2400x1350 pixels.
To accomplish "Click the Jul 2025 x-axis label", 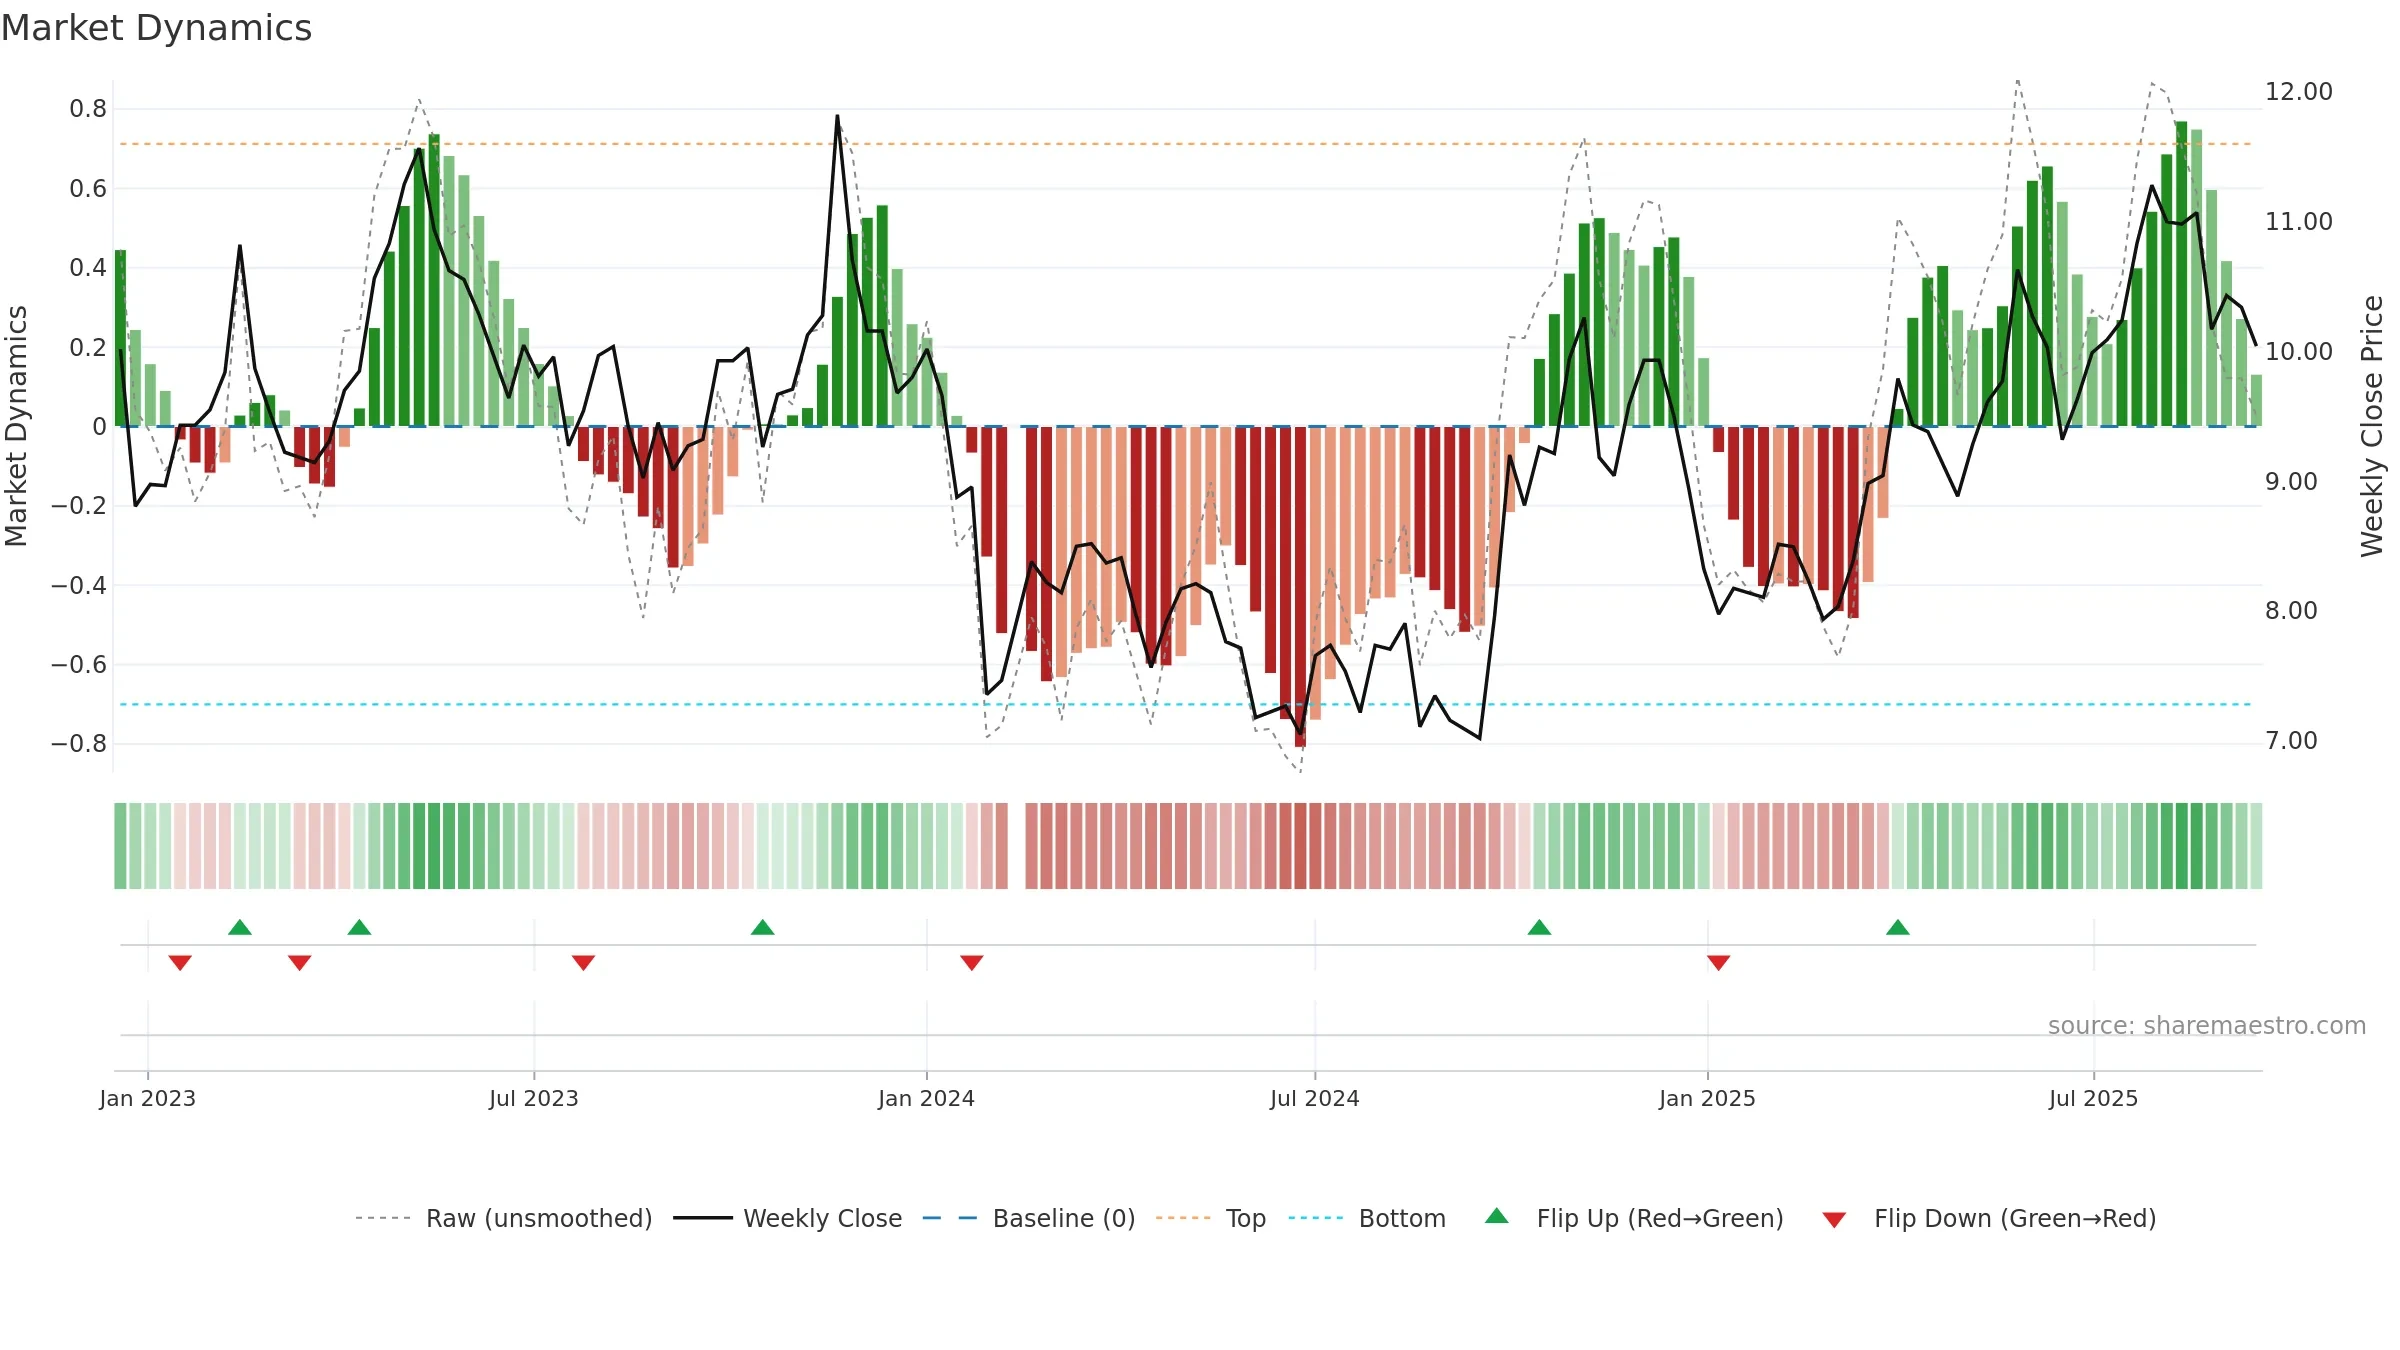I will [2094, 1098].
